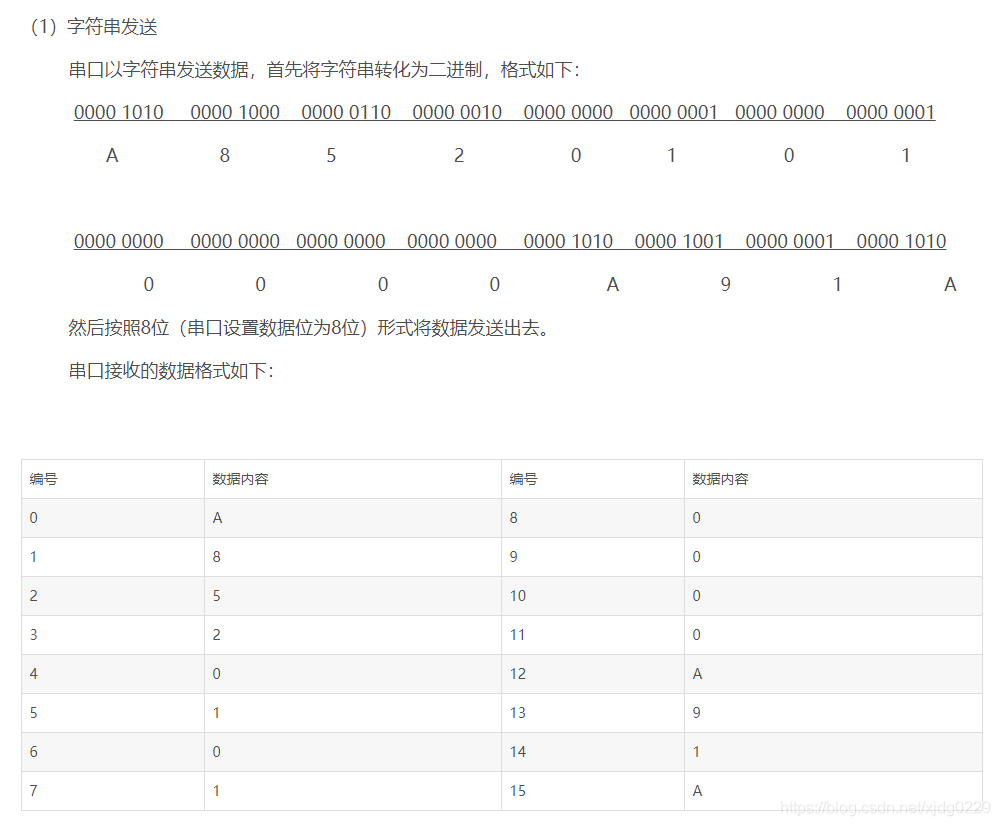This screenshot has height=826, width=1000.
Task: Click the binary group 0000 0010
Action: (x=457, y=112)
